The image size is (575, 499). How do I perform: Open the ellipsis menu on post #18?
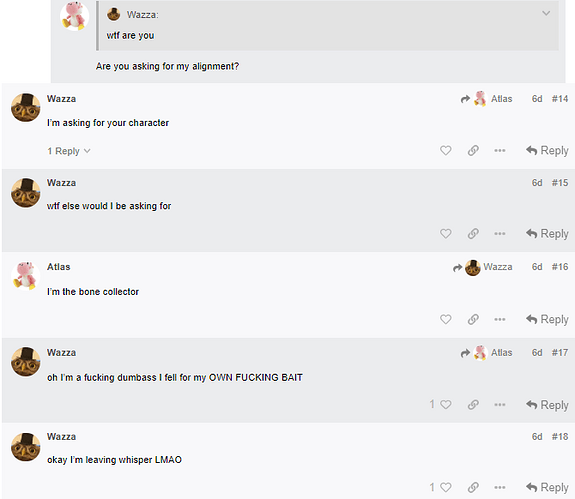click(499, 487)
